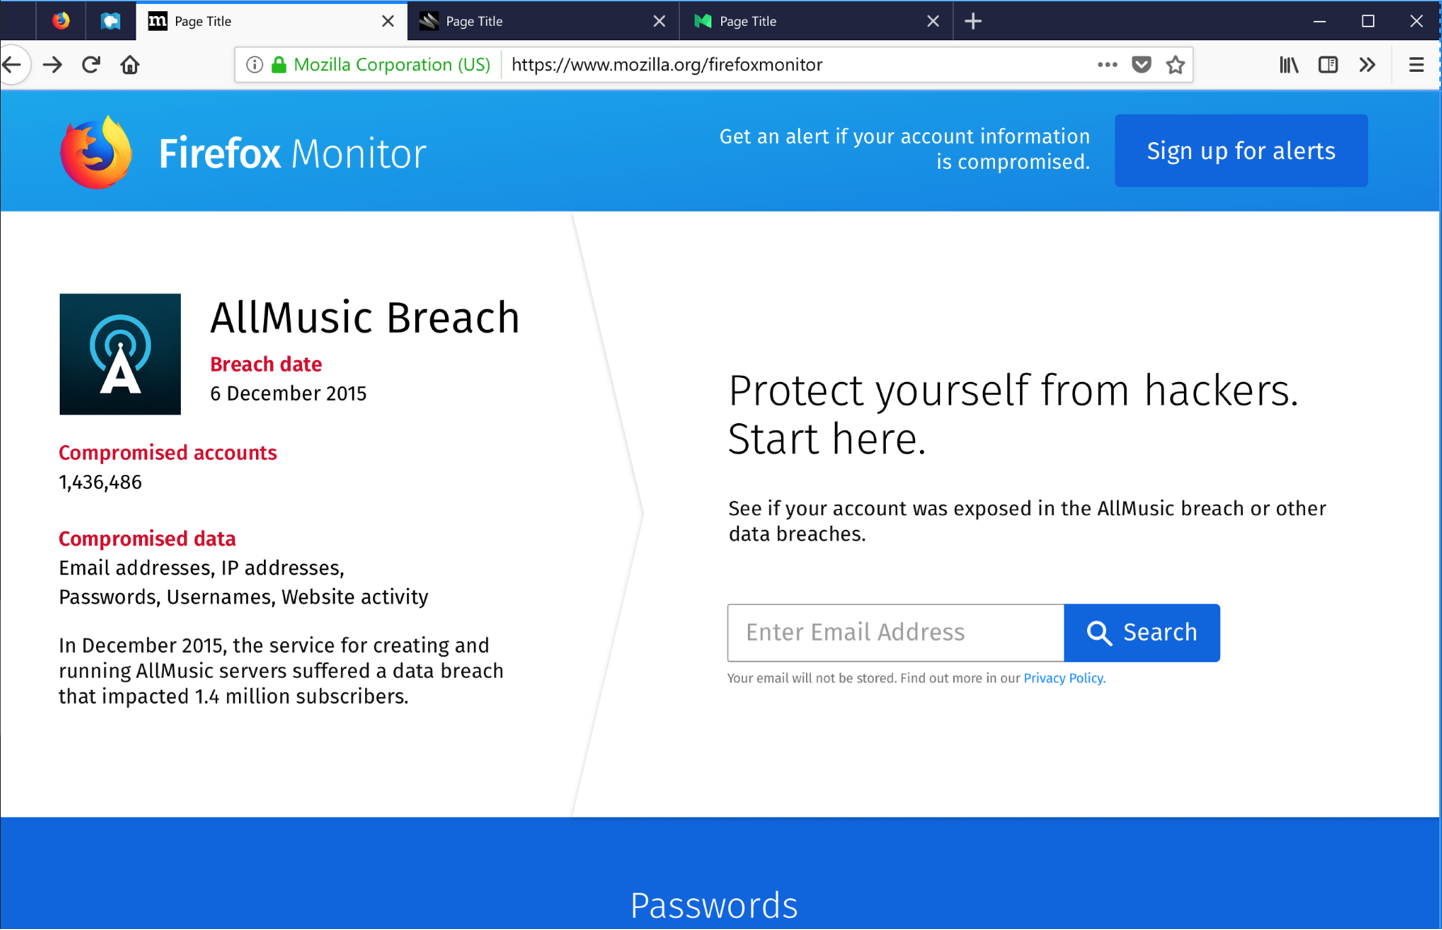Image resolution: width=1442 pixels, height=930 pixels.
Task: Click the URL address bar text
Action: [x=667, y=65]
